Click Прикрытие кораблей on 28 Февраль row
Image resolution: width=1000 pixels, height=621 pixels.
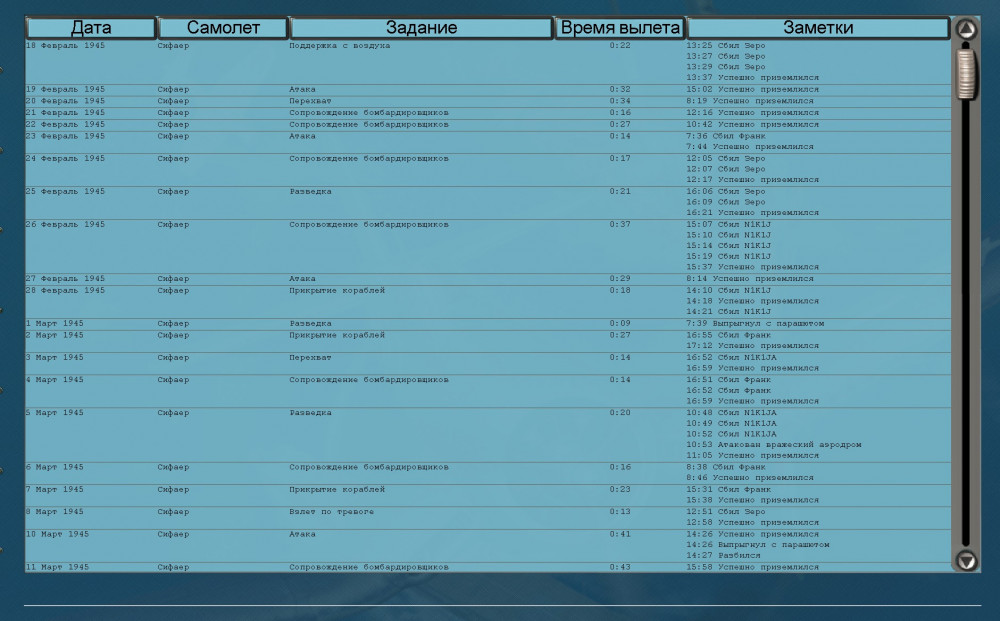pos(337,291)
